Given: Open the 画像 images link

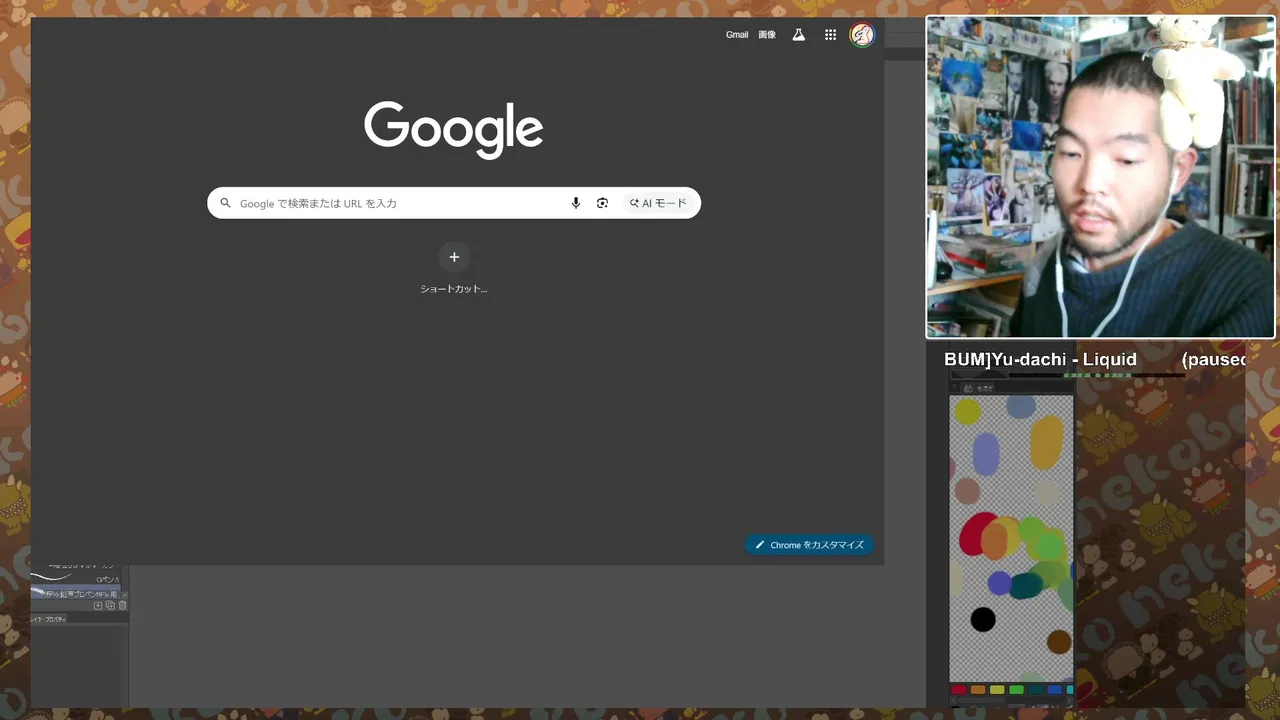Looking at the screenshot, I should [x=767, y=35].
